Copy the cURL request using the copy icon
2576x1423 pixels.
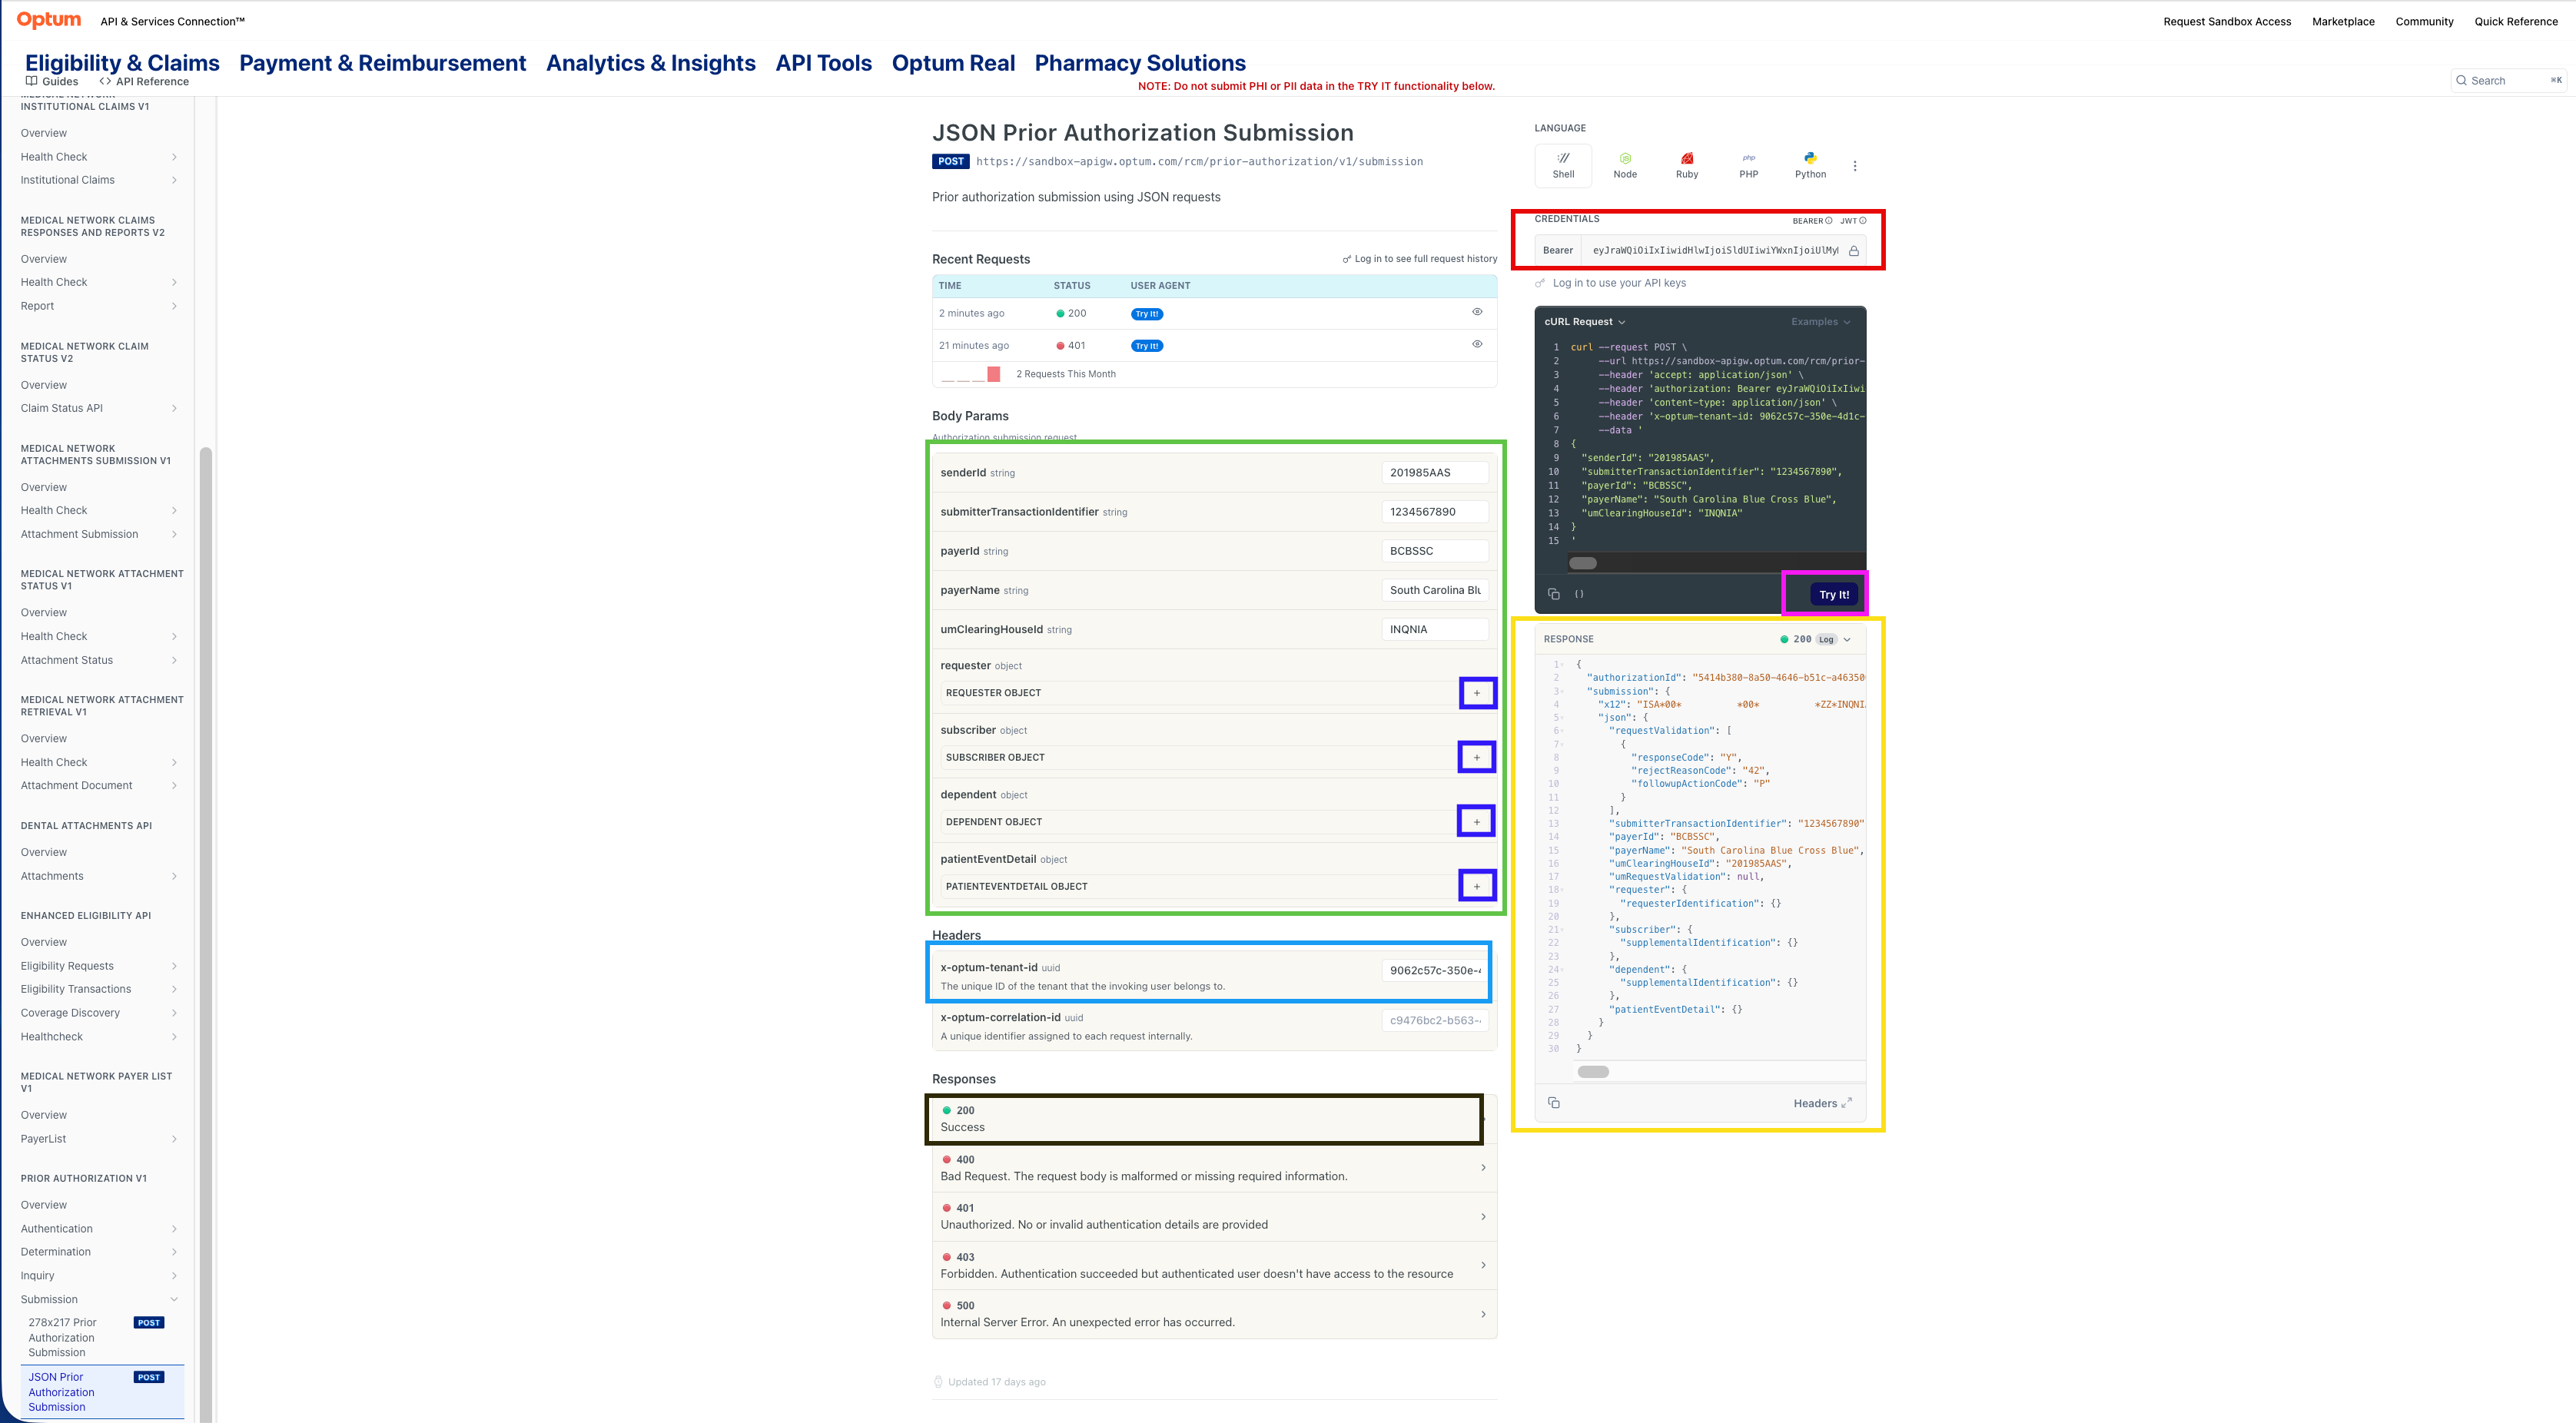1553,593
